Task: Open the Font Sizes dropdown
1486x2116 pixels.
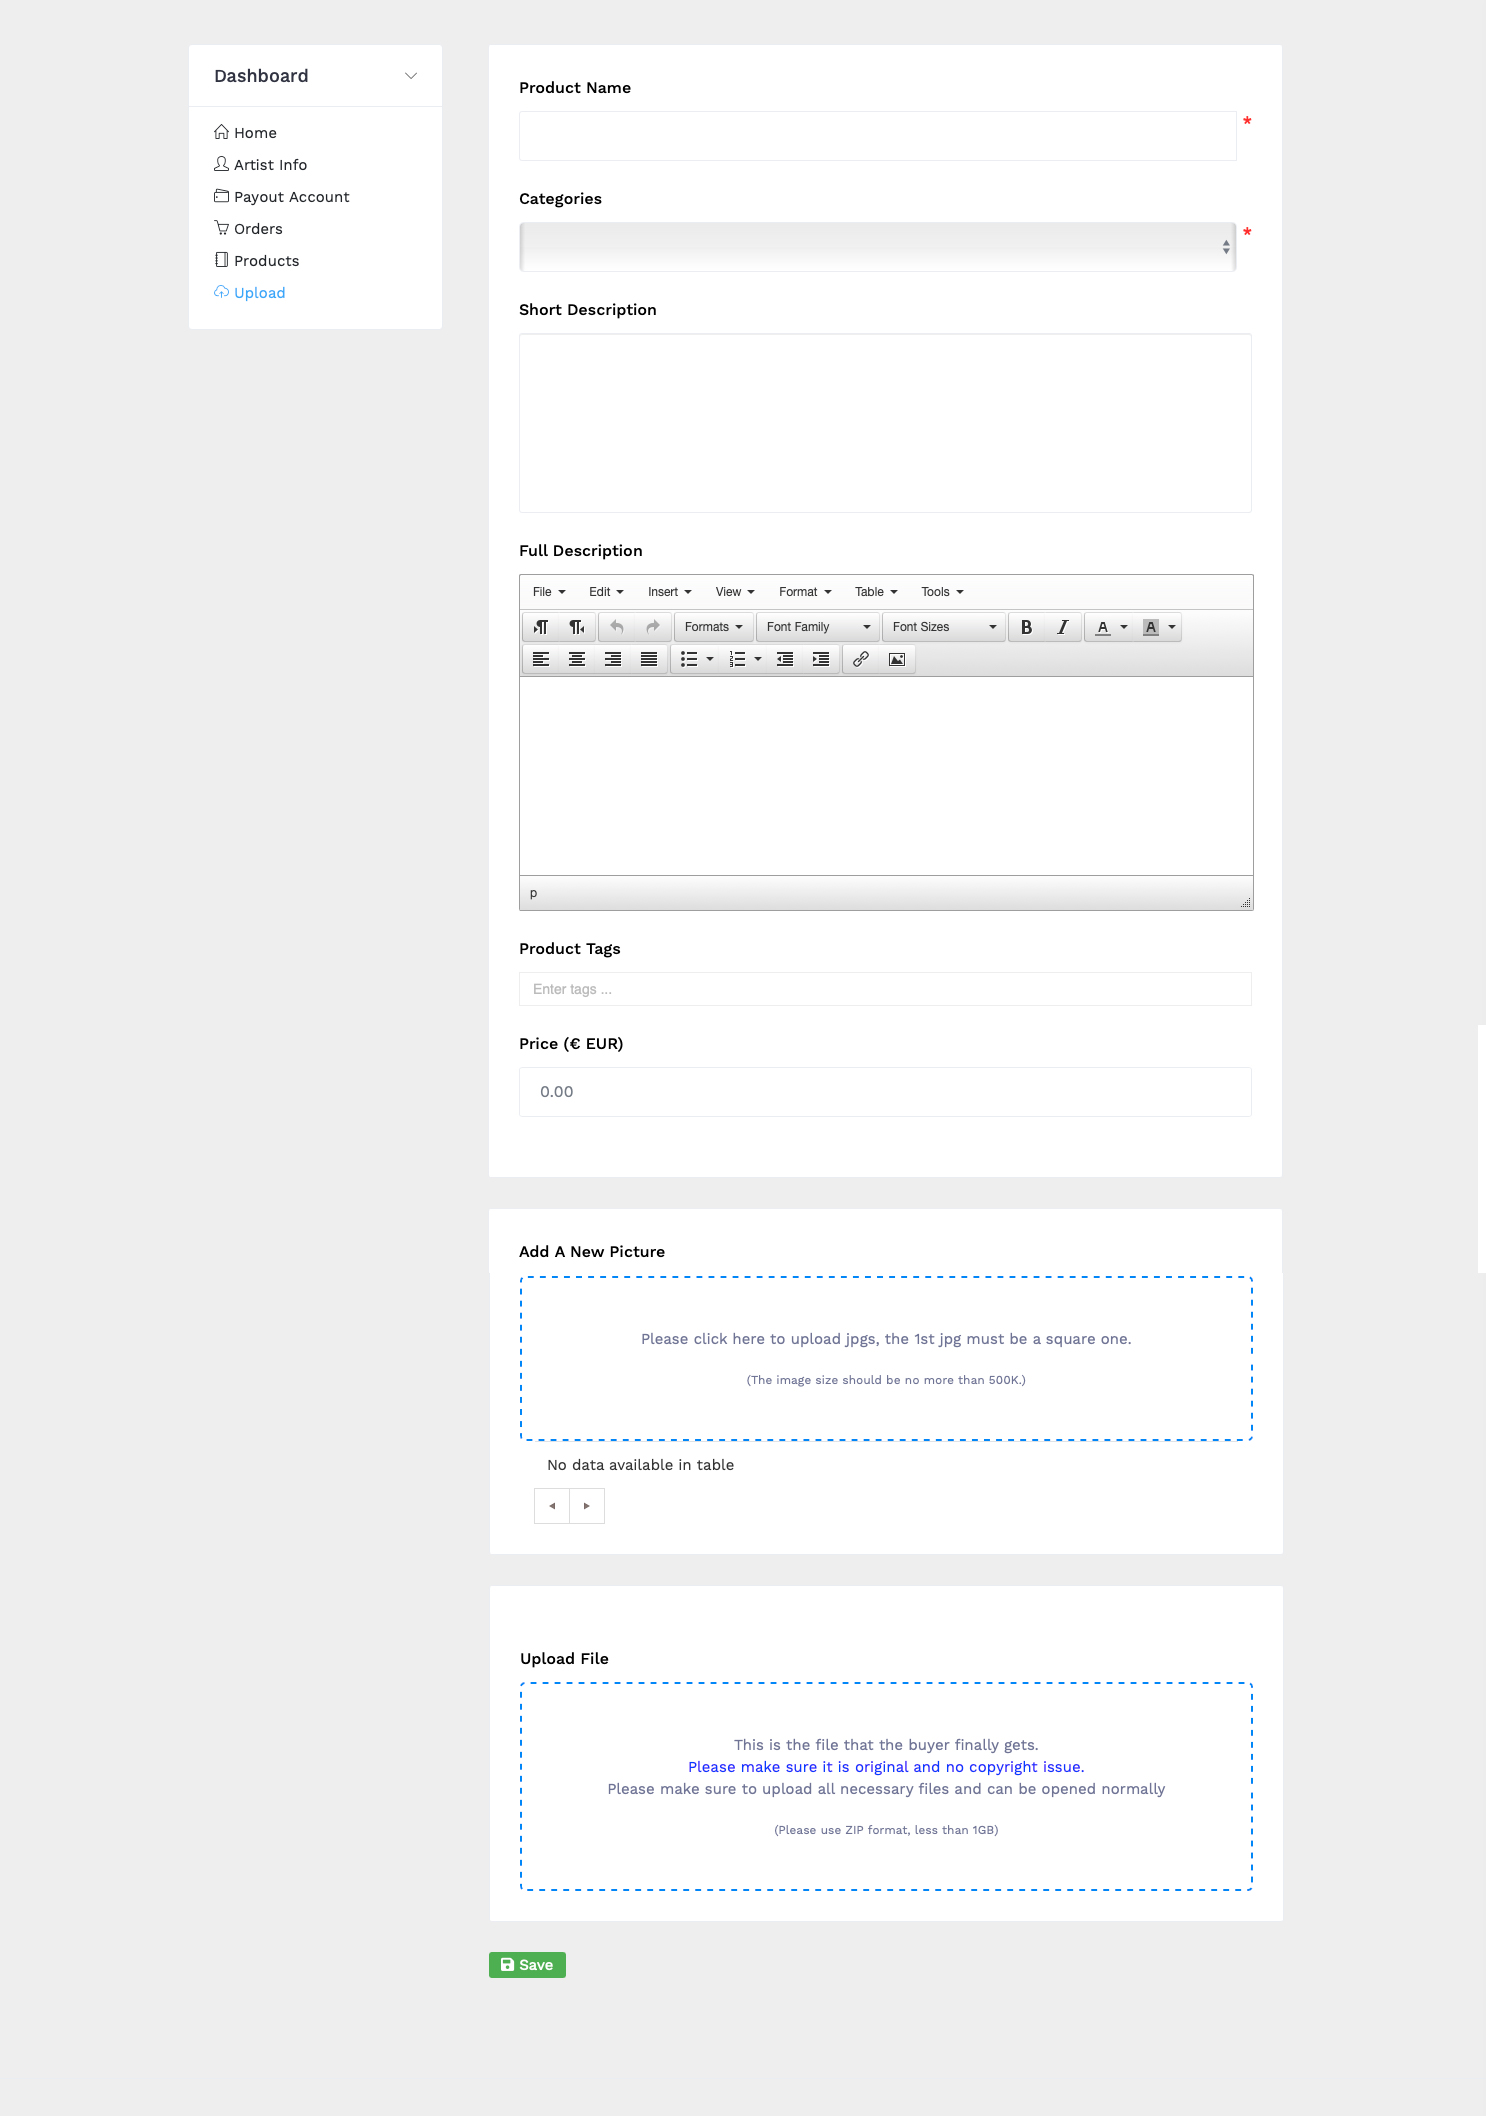Action: click(944, 627)
